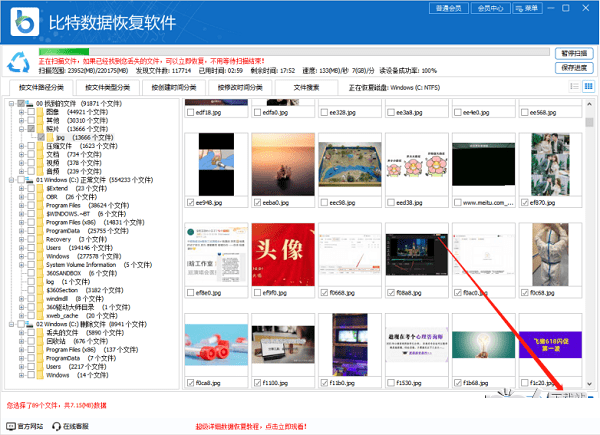
Task: Collapse the 00 找到的文件 root node
Action: point(11,103)
